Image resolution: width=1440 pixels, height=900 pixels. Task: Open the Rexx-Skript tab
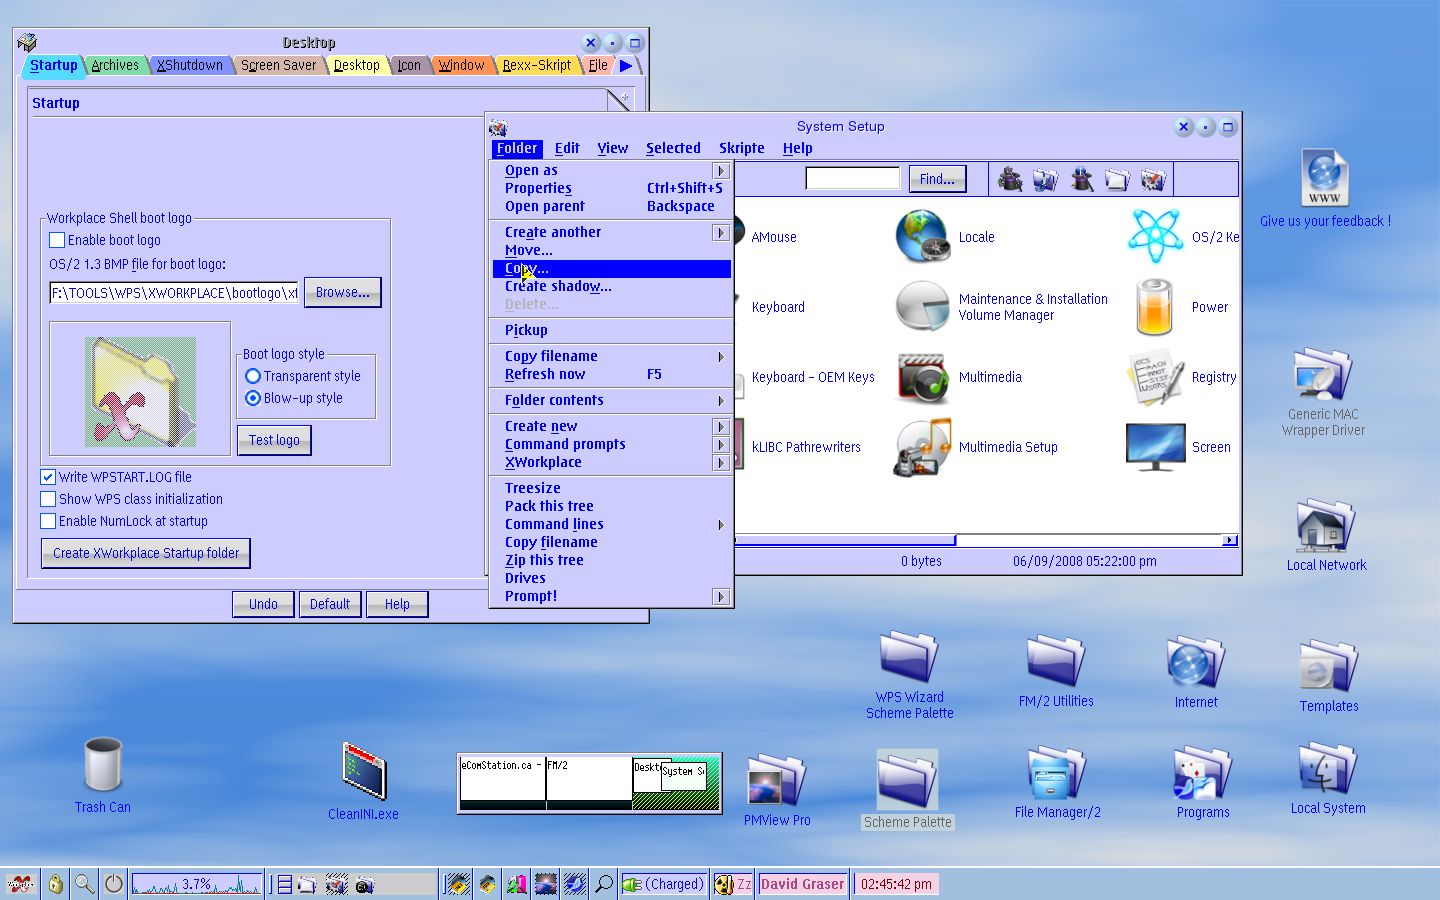coord(536,65)
